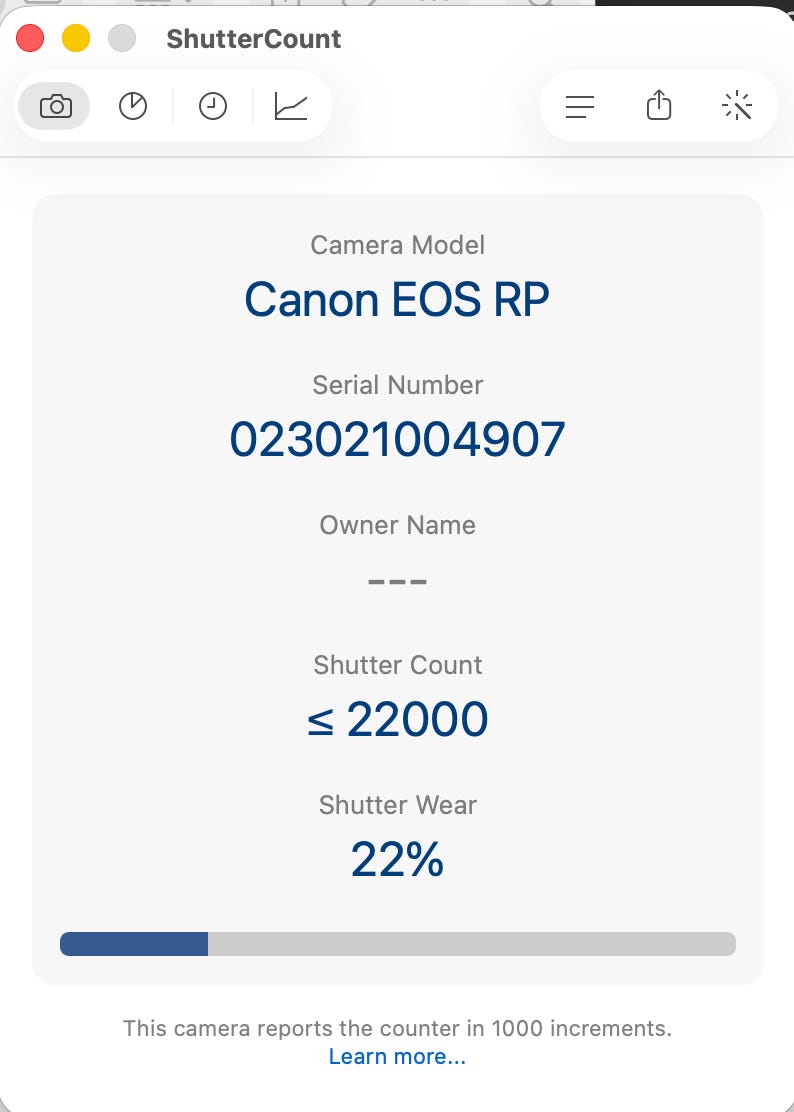Open the pie chart distribution view

[133, 106]
